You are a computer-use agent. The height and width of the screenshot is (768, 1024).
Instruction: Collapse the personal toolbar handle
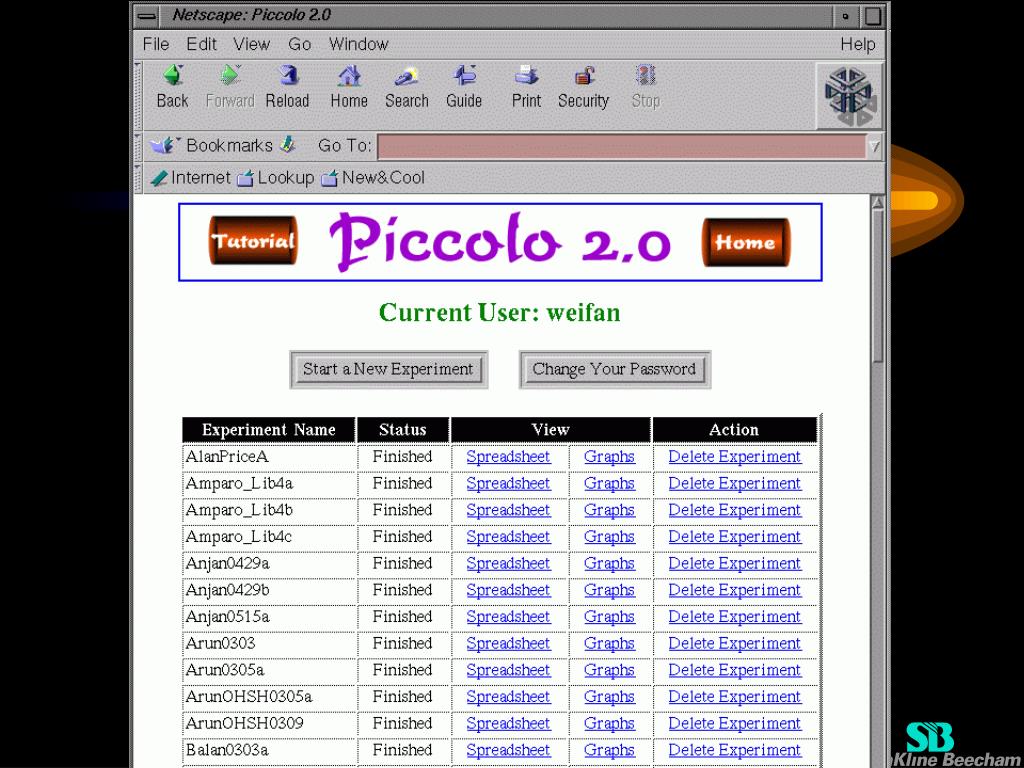[x=138, y=178]
